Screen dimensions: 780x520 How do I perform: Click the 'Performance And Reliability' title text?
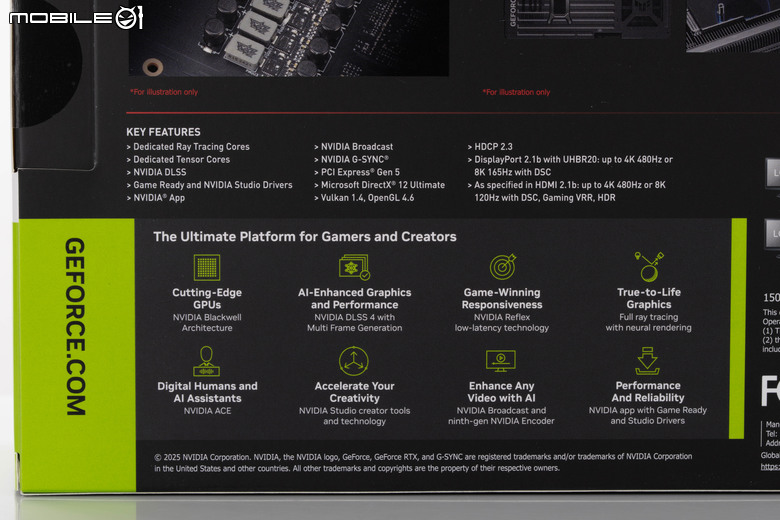648,392
